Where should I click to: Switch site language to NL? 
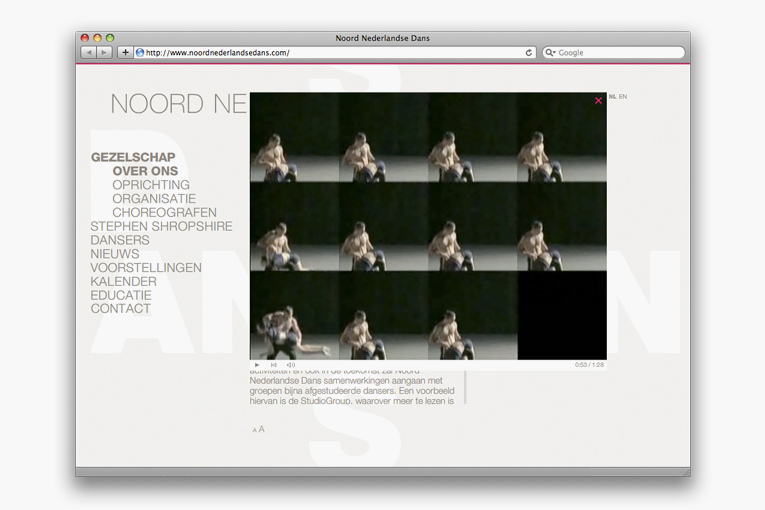pos(612,97)
